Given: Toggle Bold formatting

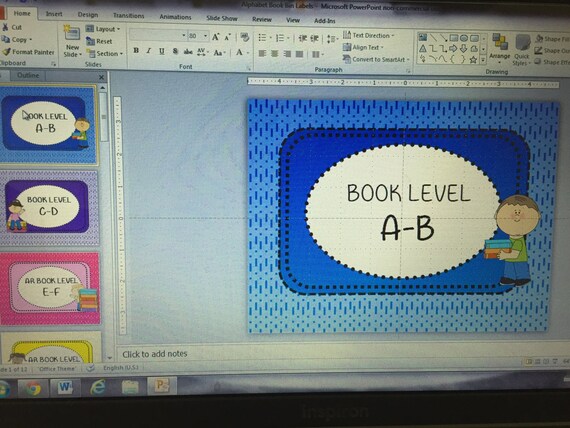Looking at the screenshot, I should (x=136, y=51).
